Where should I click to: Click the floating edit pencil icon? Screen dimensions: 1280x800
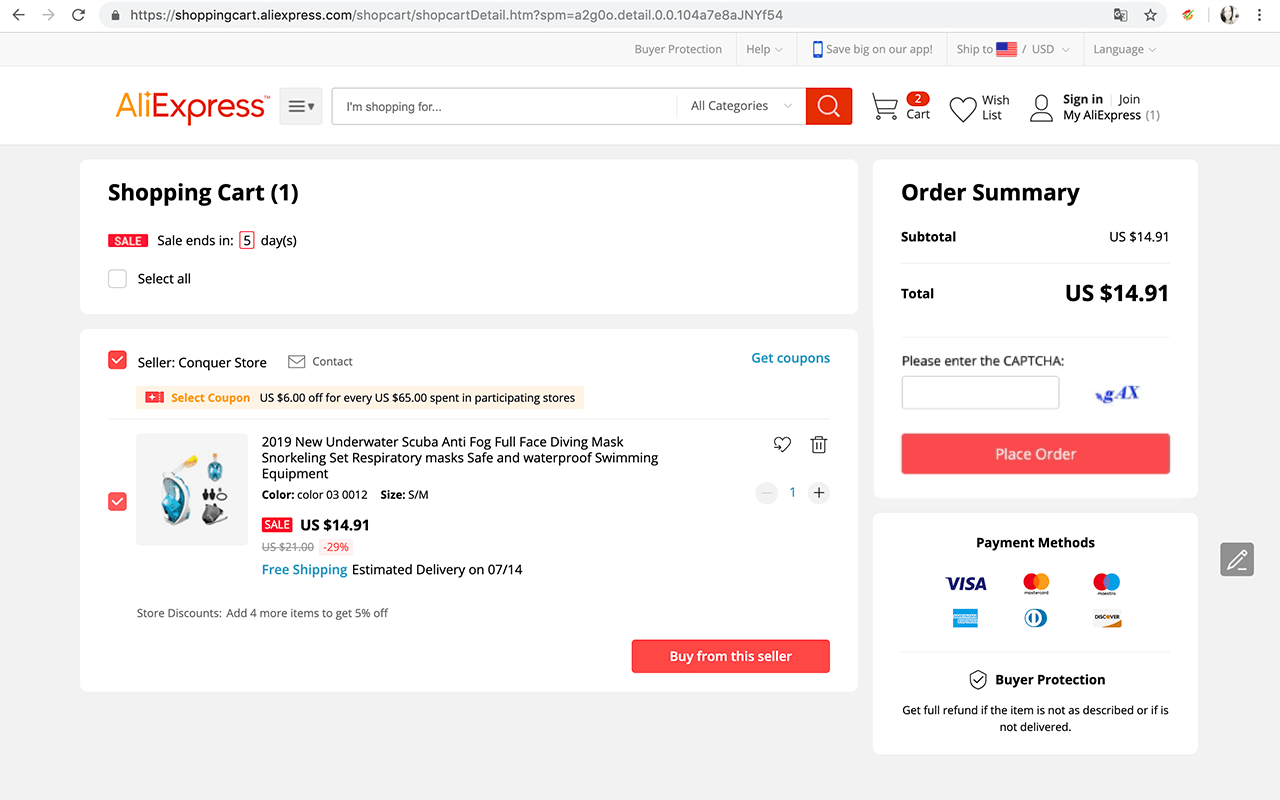pos(1237,559)
